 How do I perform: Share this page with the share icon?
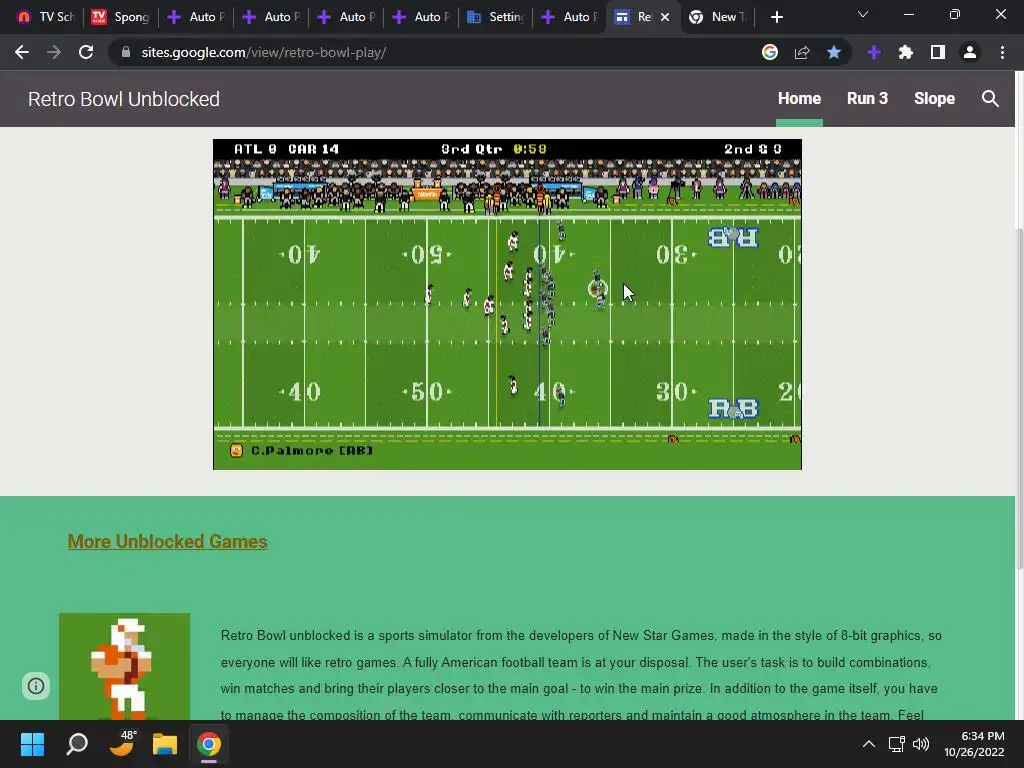pyautogui.click(x=802, y=52)
